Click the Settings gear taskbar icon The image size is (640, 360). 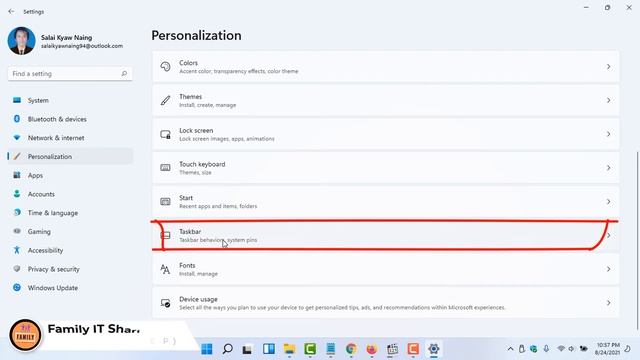[x=433, y=349]
